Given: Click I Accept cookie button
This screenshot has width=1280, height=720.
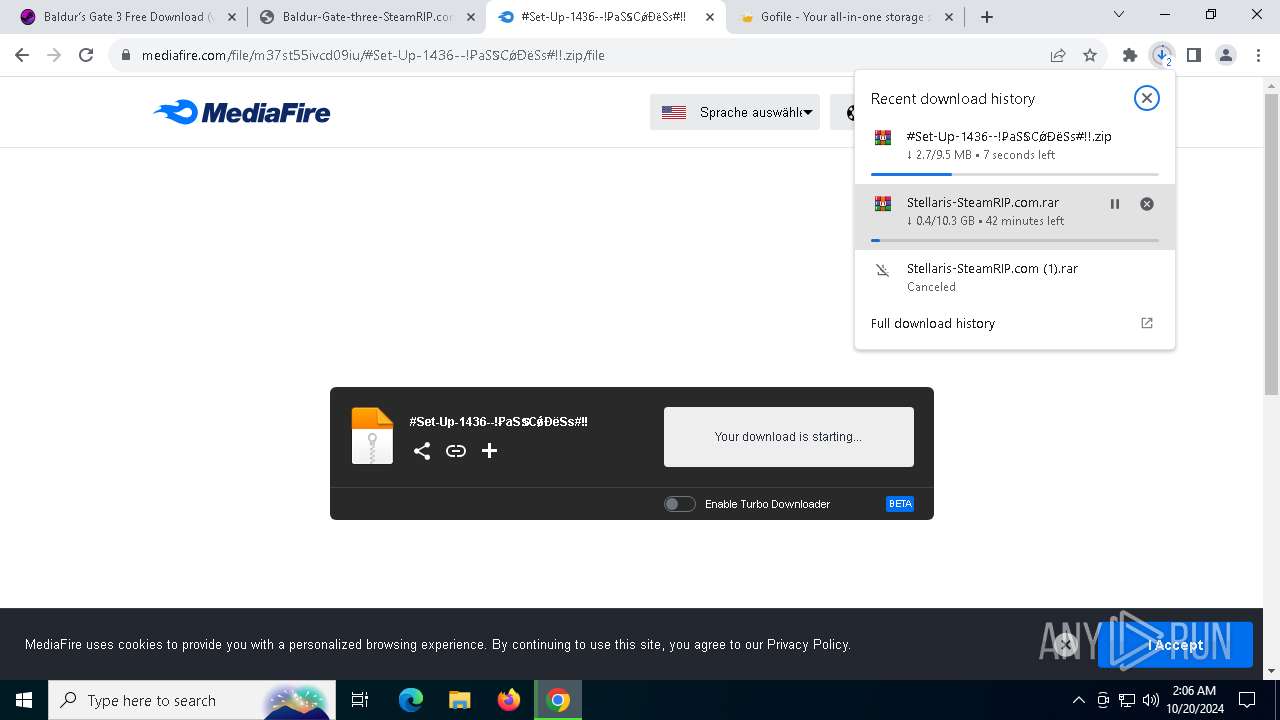Looking at the screenshot, I should (1175, 645).
